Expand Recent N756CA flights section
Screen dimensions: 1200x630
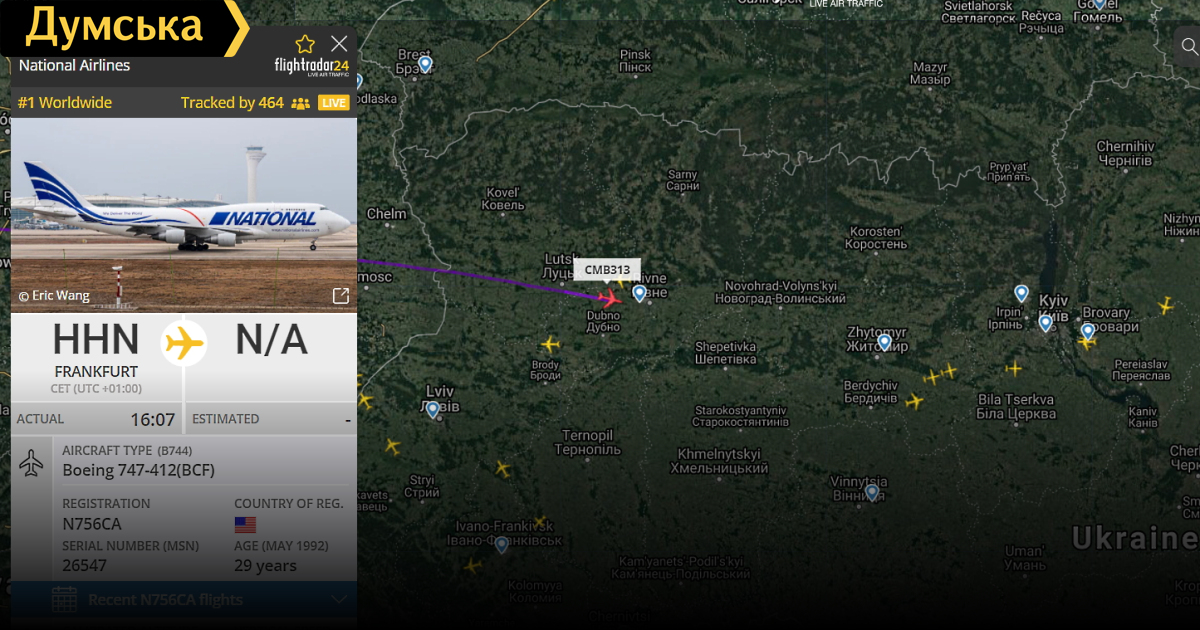[184, 600]
